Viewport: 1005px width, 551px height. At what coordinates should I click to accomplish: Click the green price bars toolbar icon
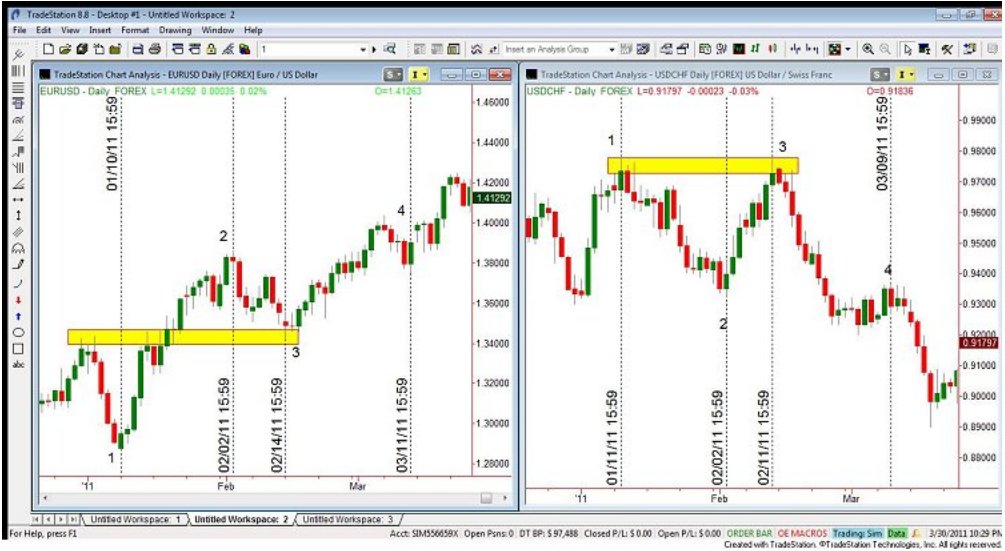click(x=756, y=49)
